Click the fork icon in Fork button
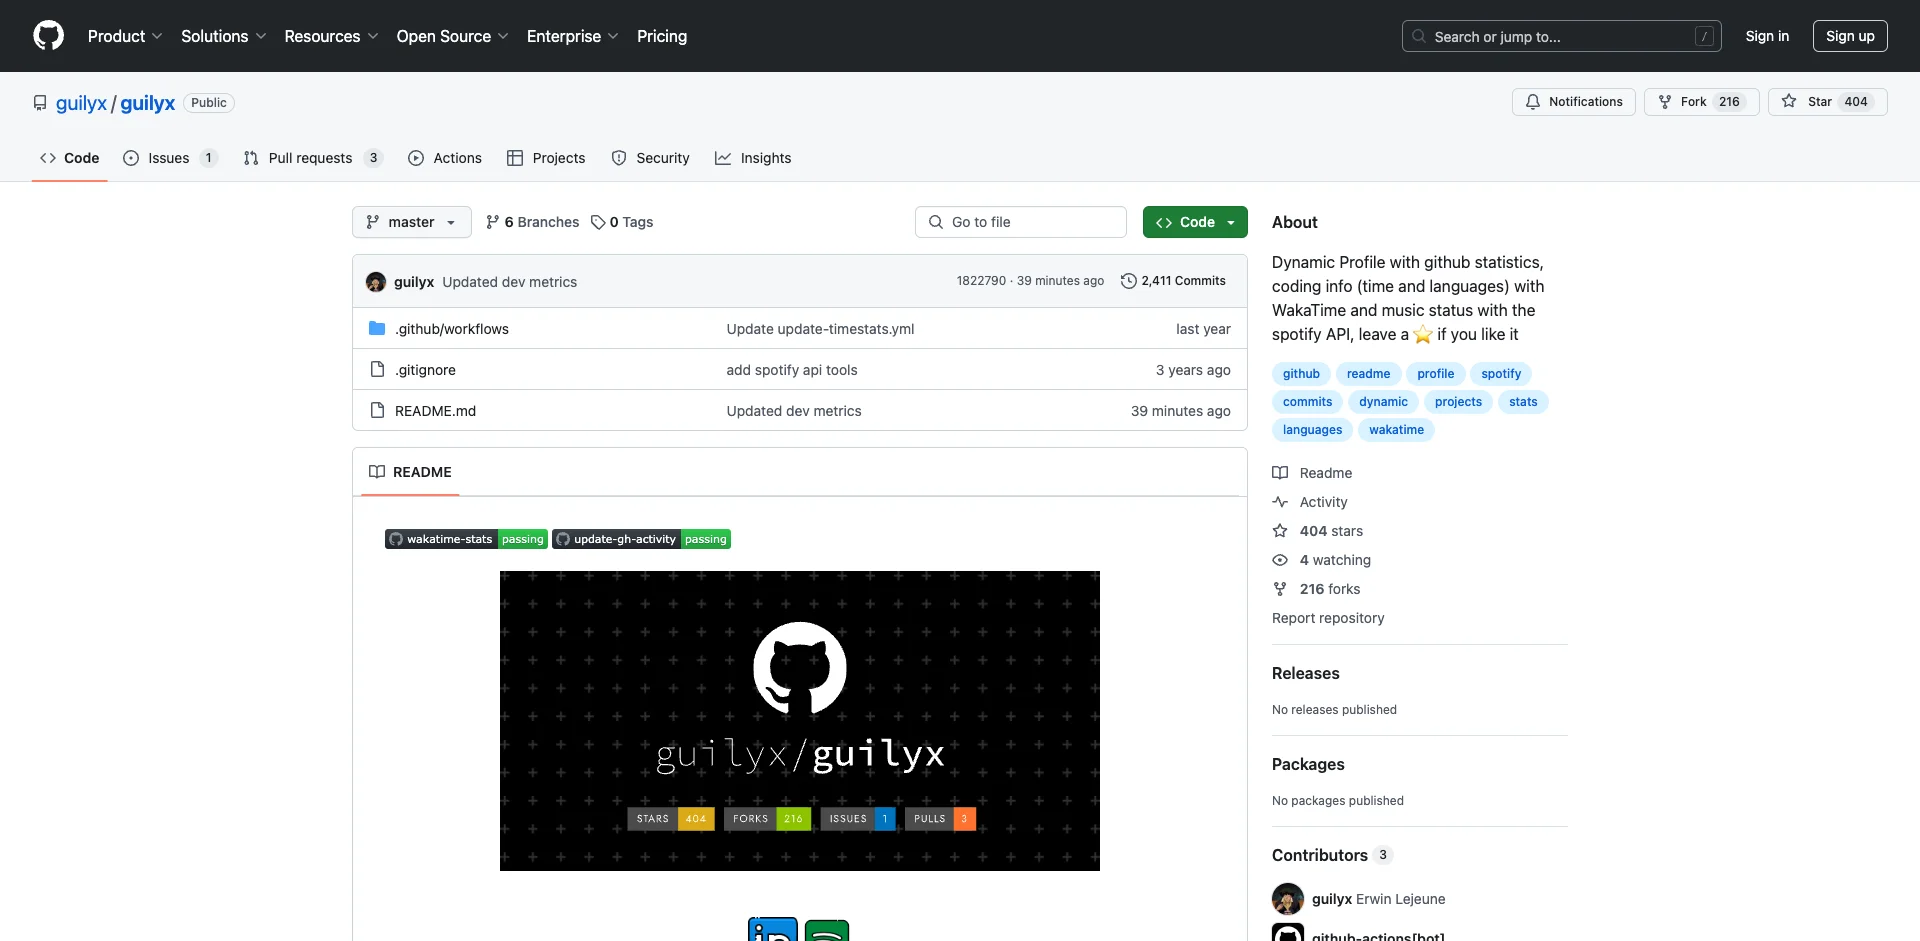This screenshot has width=1920, height=941. pos(1665,102)
